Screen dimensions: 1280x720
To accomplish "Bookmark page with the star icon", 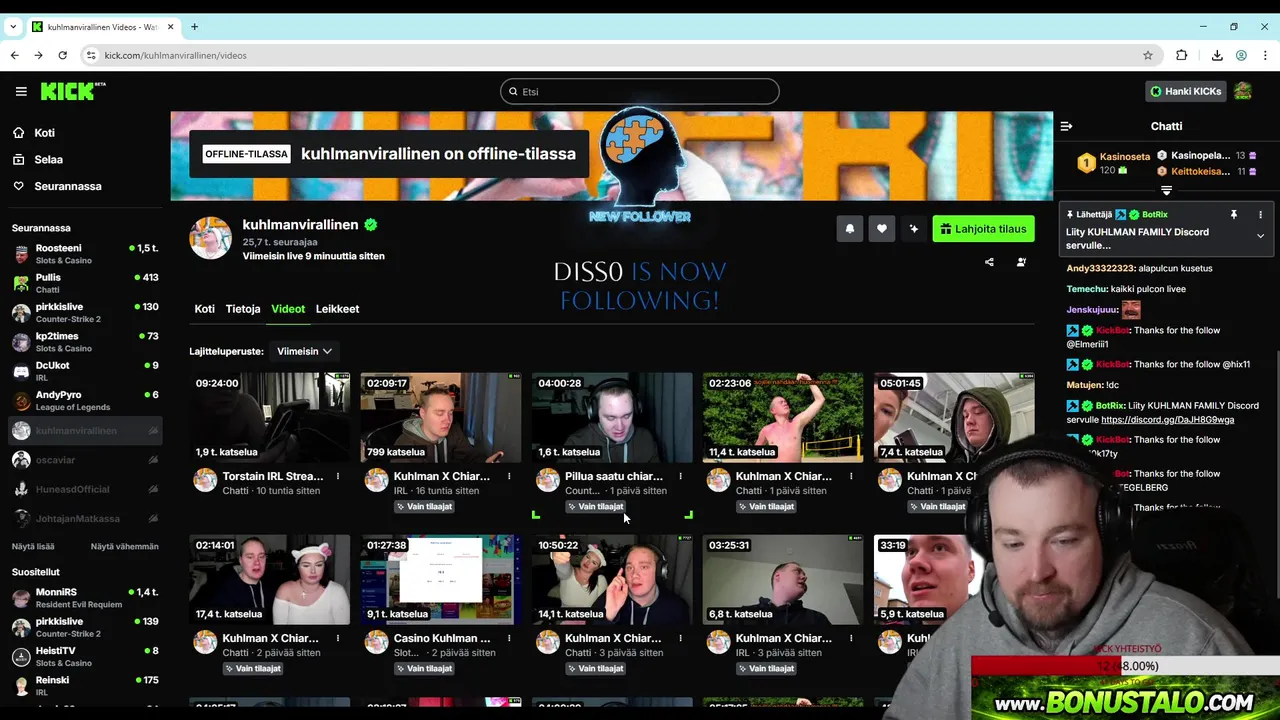I will point(1148,55).
